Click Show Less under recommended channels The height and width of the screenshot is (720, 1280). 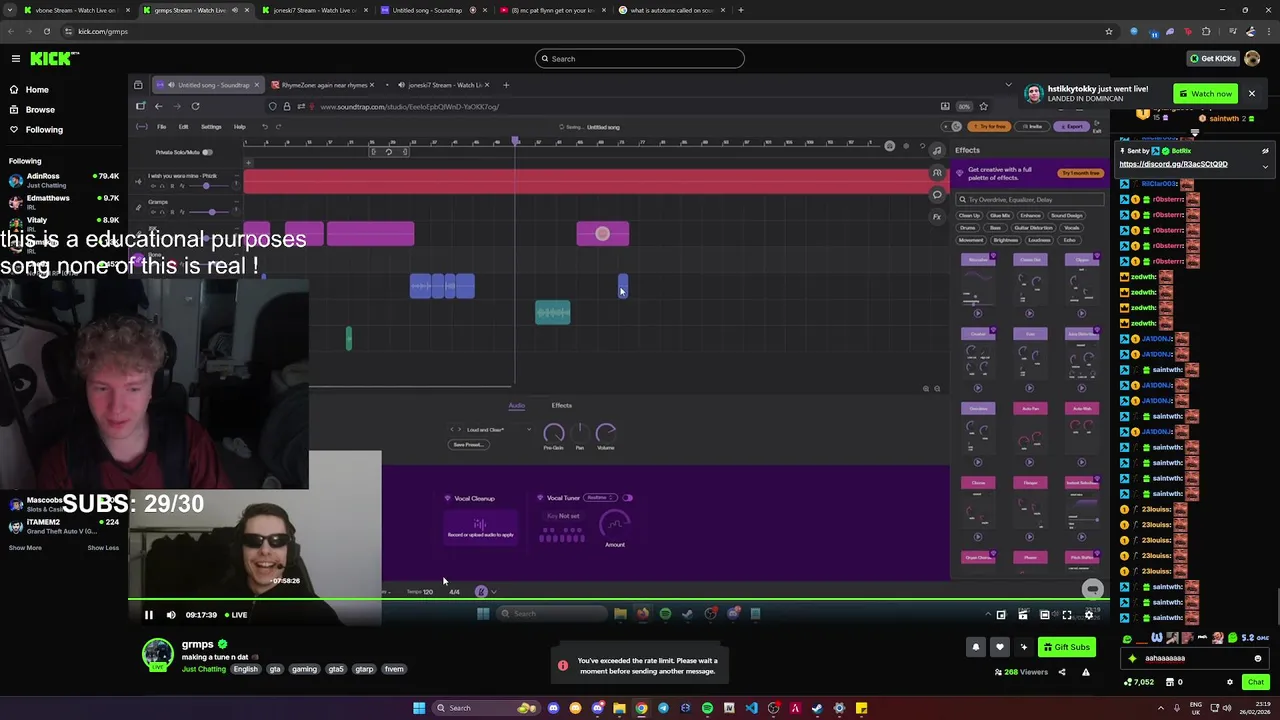pos(103,548)
